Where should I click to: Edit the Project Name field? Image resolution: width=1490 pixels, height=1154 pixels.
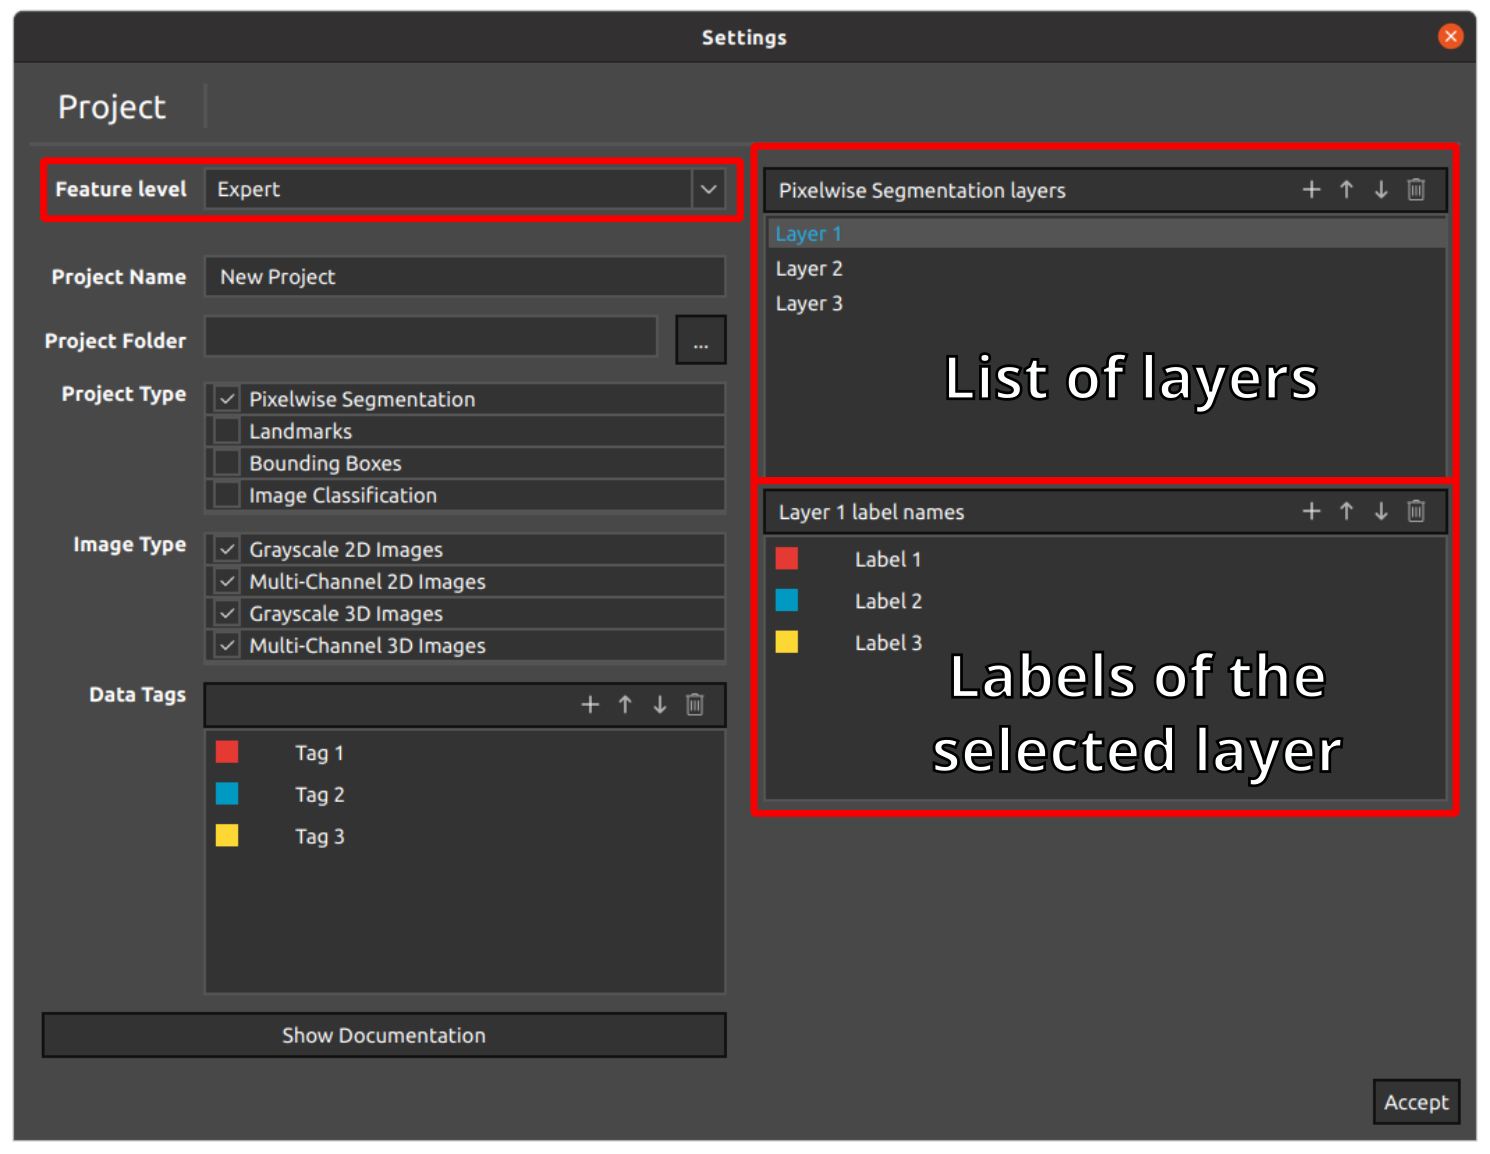(465, 277)
